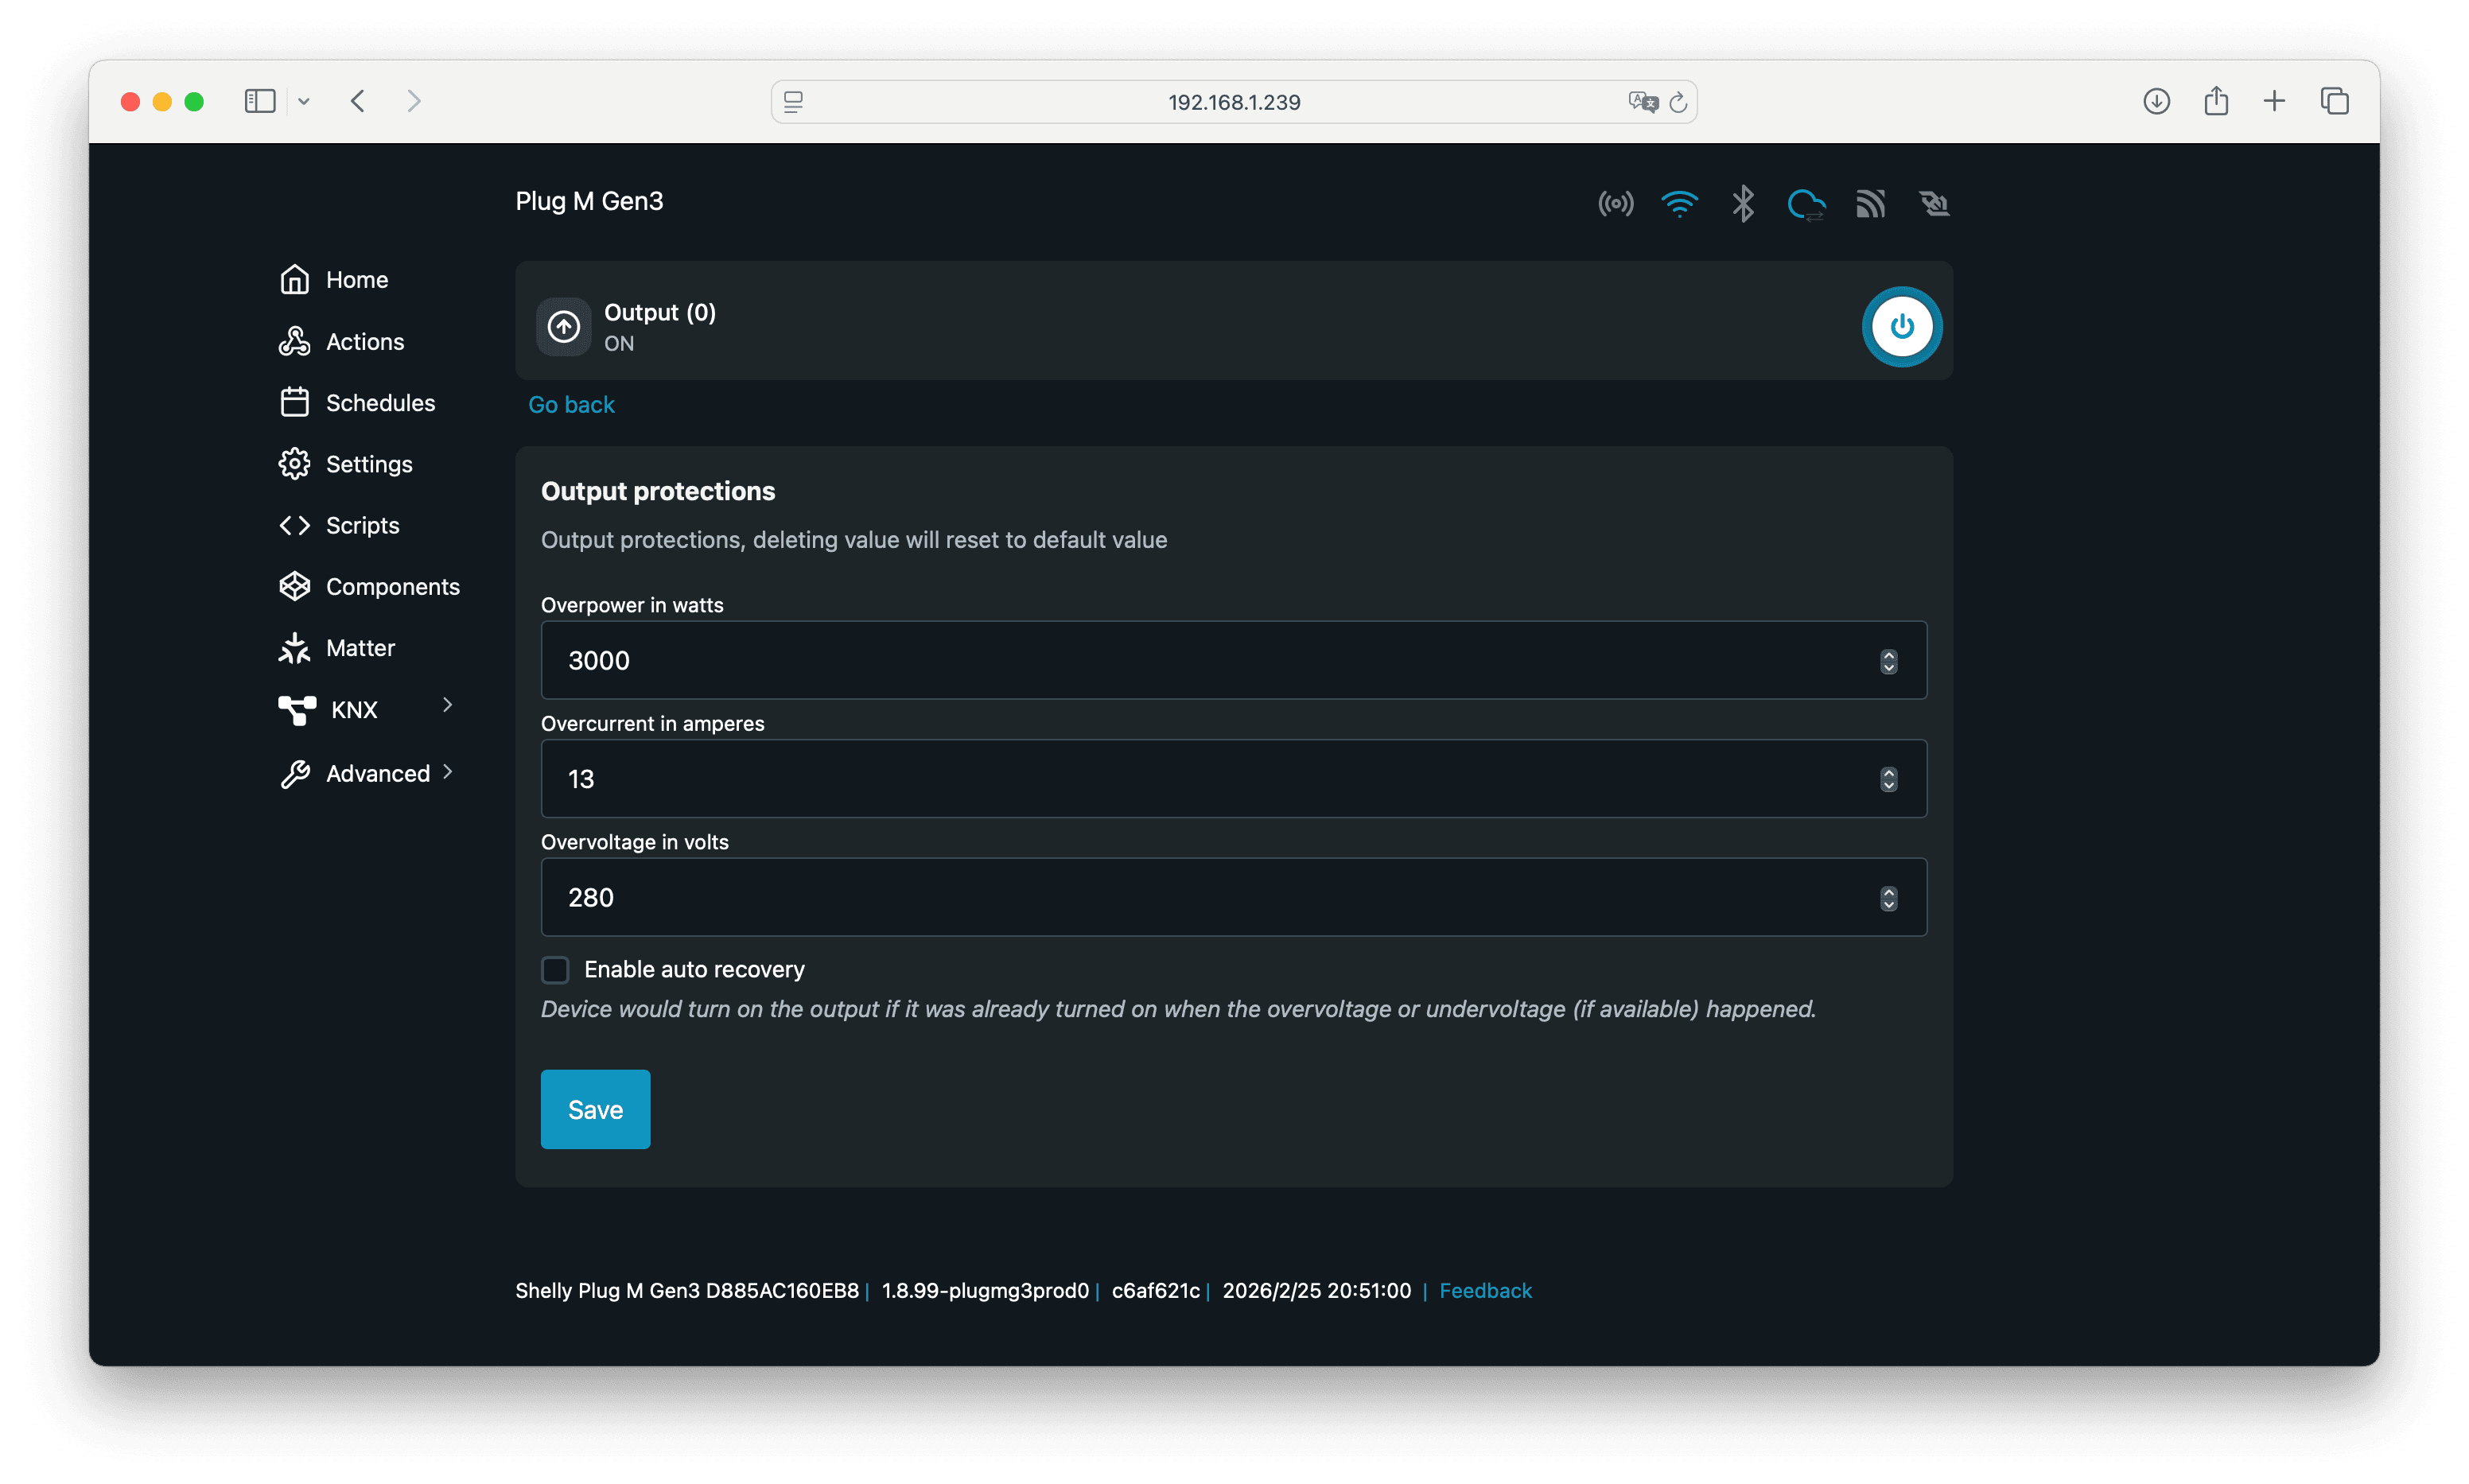Click the access point broadcast icon
The image size is (2469, 1484).
click(1615, 204)
